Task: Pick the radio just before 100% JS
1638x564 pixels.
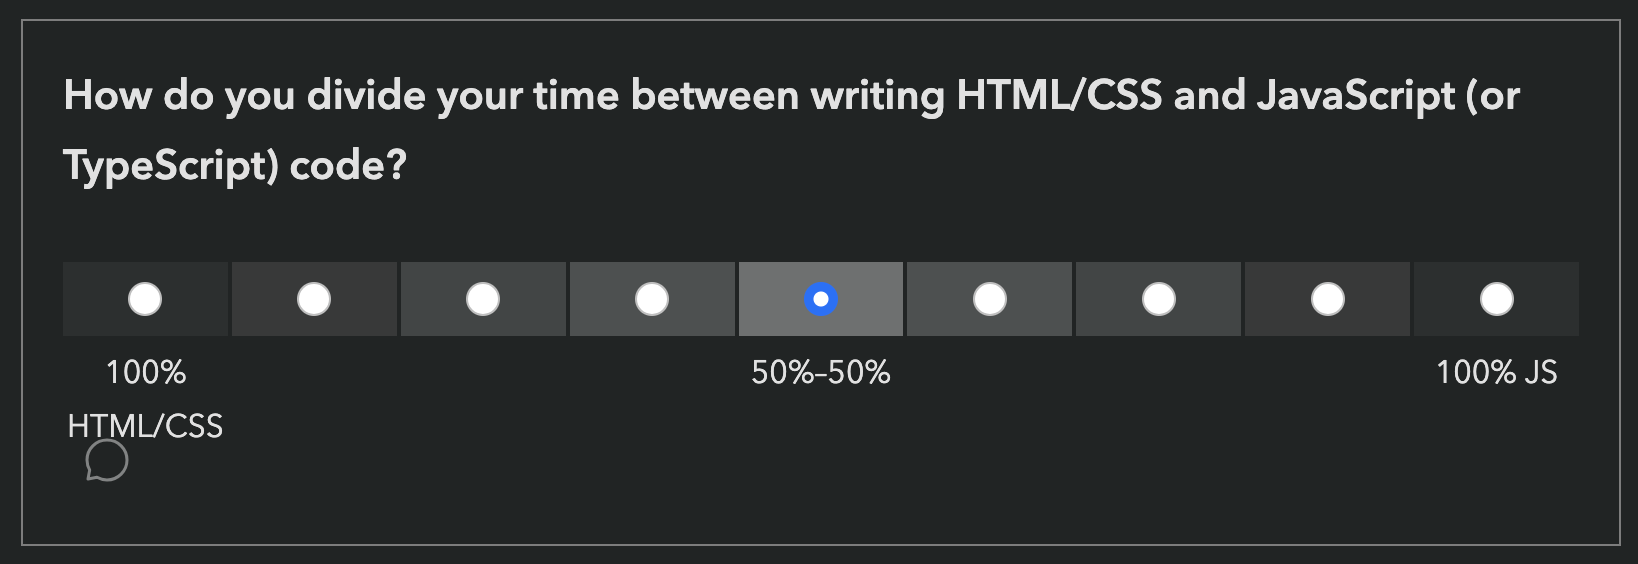Action: (x=1328, y=299)
